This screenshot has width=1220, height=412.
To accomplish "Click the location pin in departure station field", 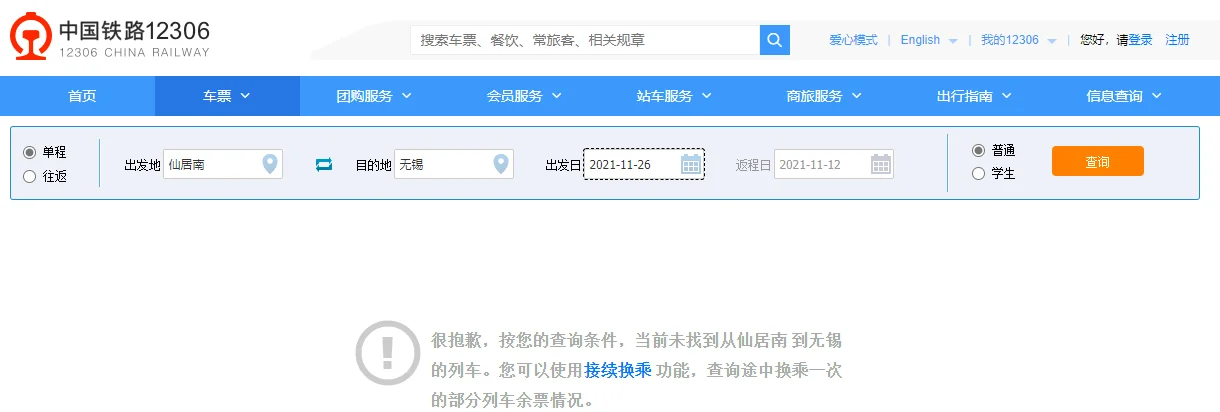I will point(269,164).
